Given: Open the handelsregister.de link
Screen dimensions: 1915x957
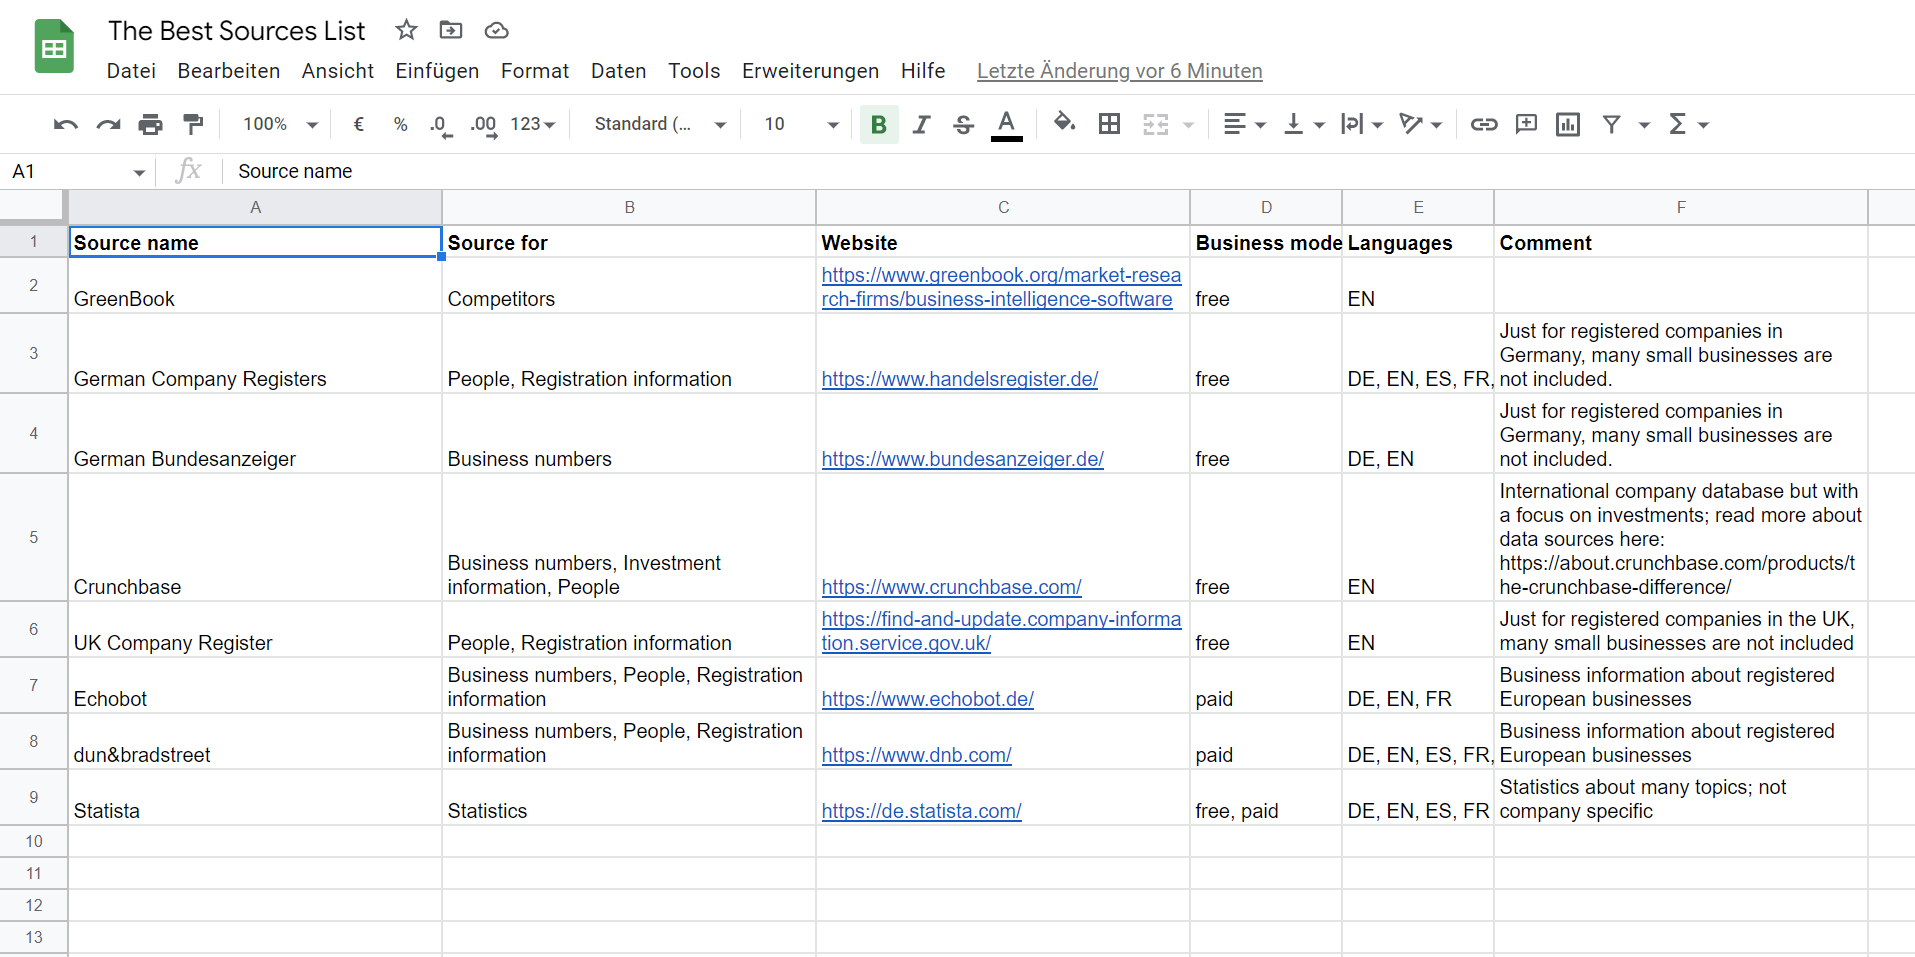Looking at the screenshot, I should (960, 379).
